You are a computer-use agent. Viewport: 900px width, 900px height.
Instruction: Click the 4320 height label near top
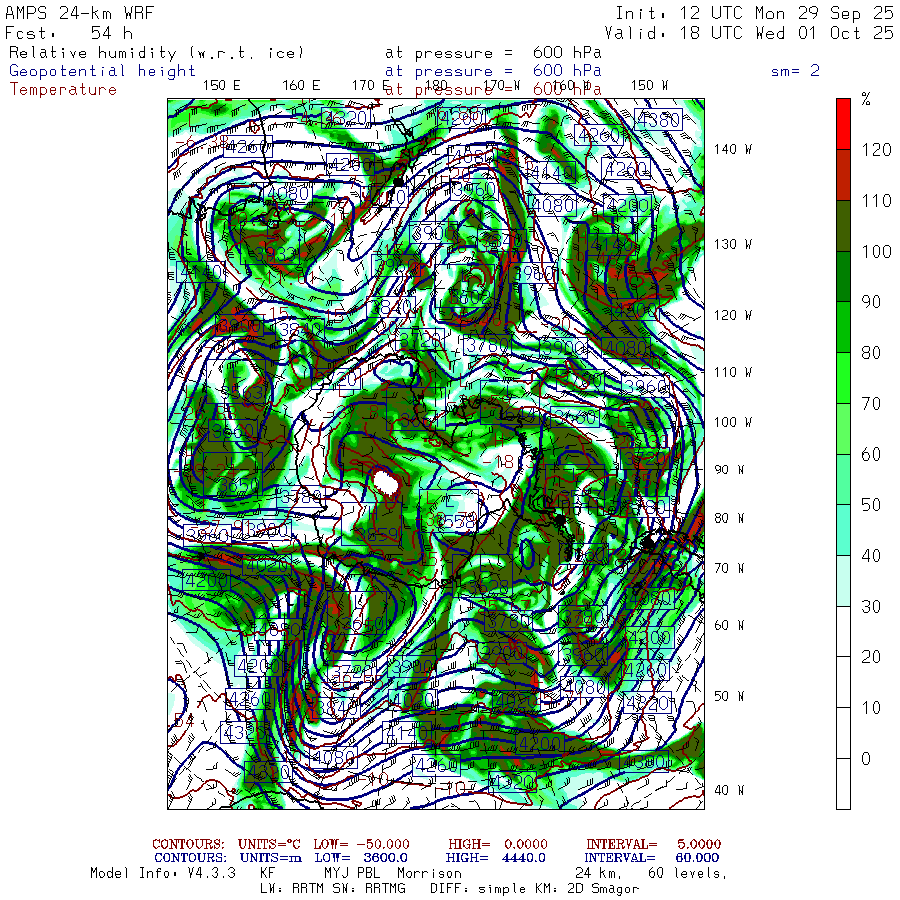tap(346, 118)
